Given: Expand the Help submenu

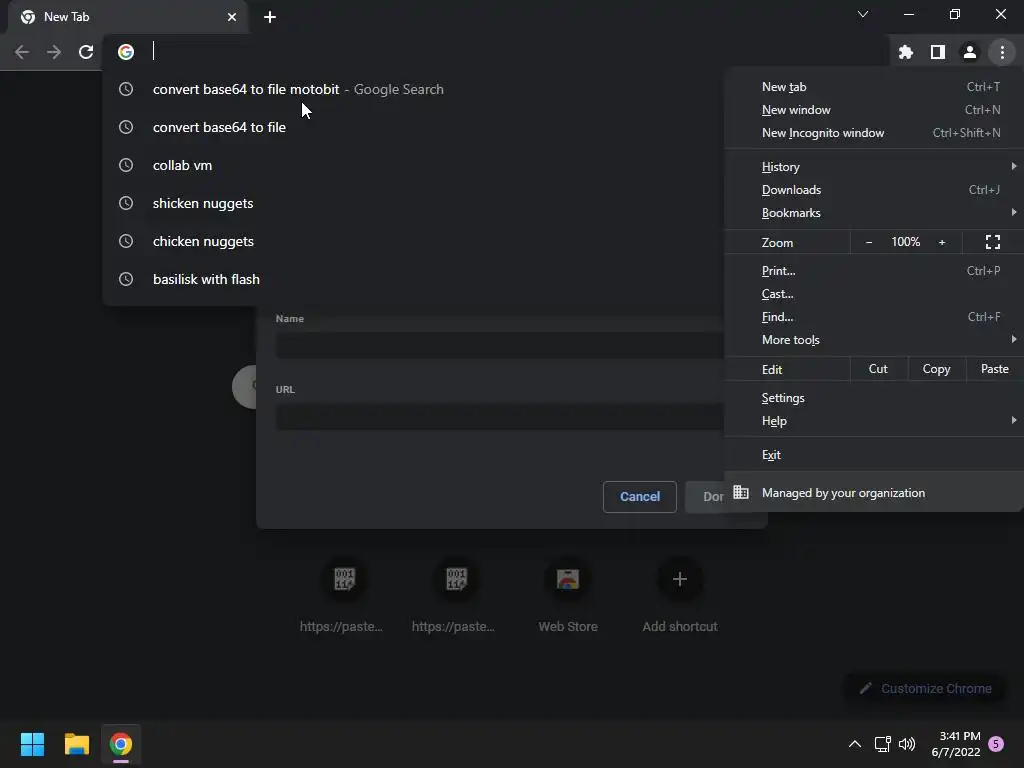Looking at the screenshot, I should [874, 421].
